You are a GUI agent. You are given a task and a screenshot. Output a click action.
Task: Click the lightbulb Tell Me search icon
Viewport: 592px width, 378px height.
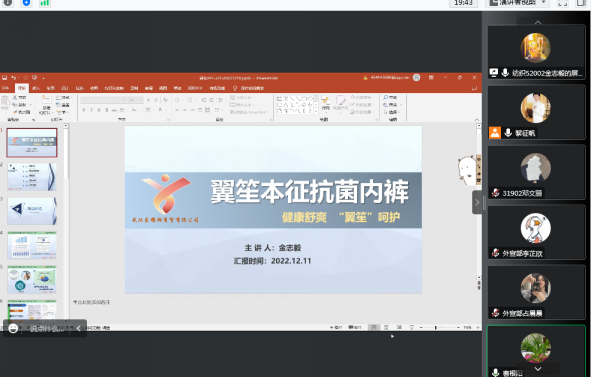pyautogui.click(x=235, y=88)
